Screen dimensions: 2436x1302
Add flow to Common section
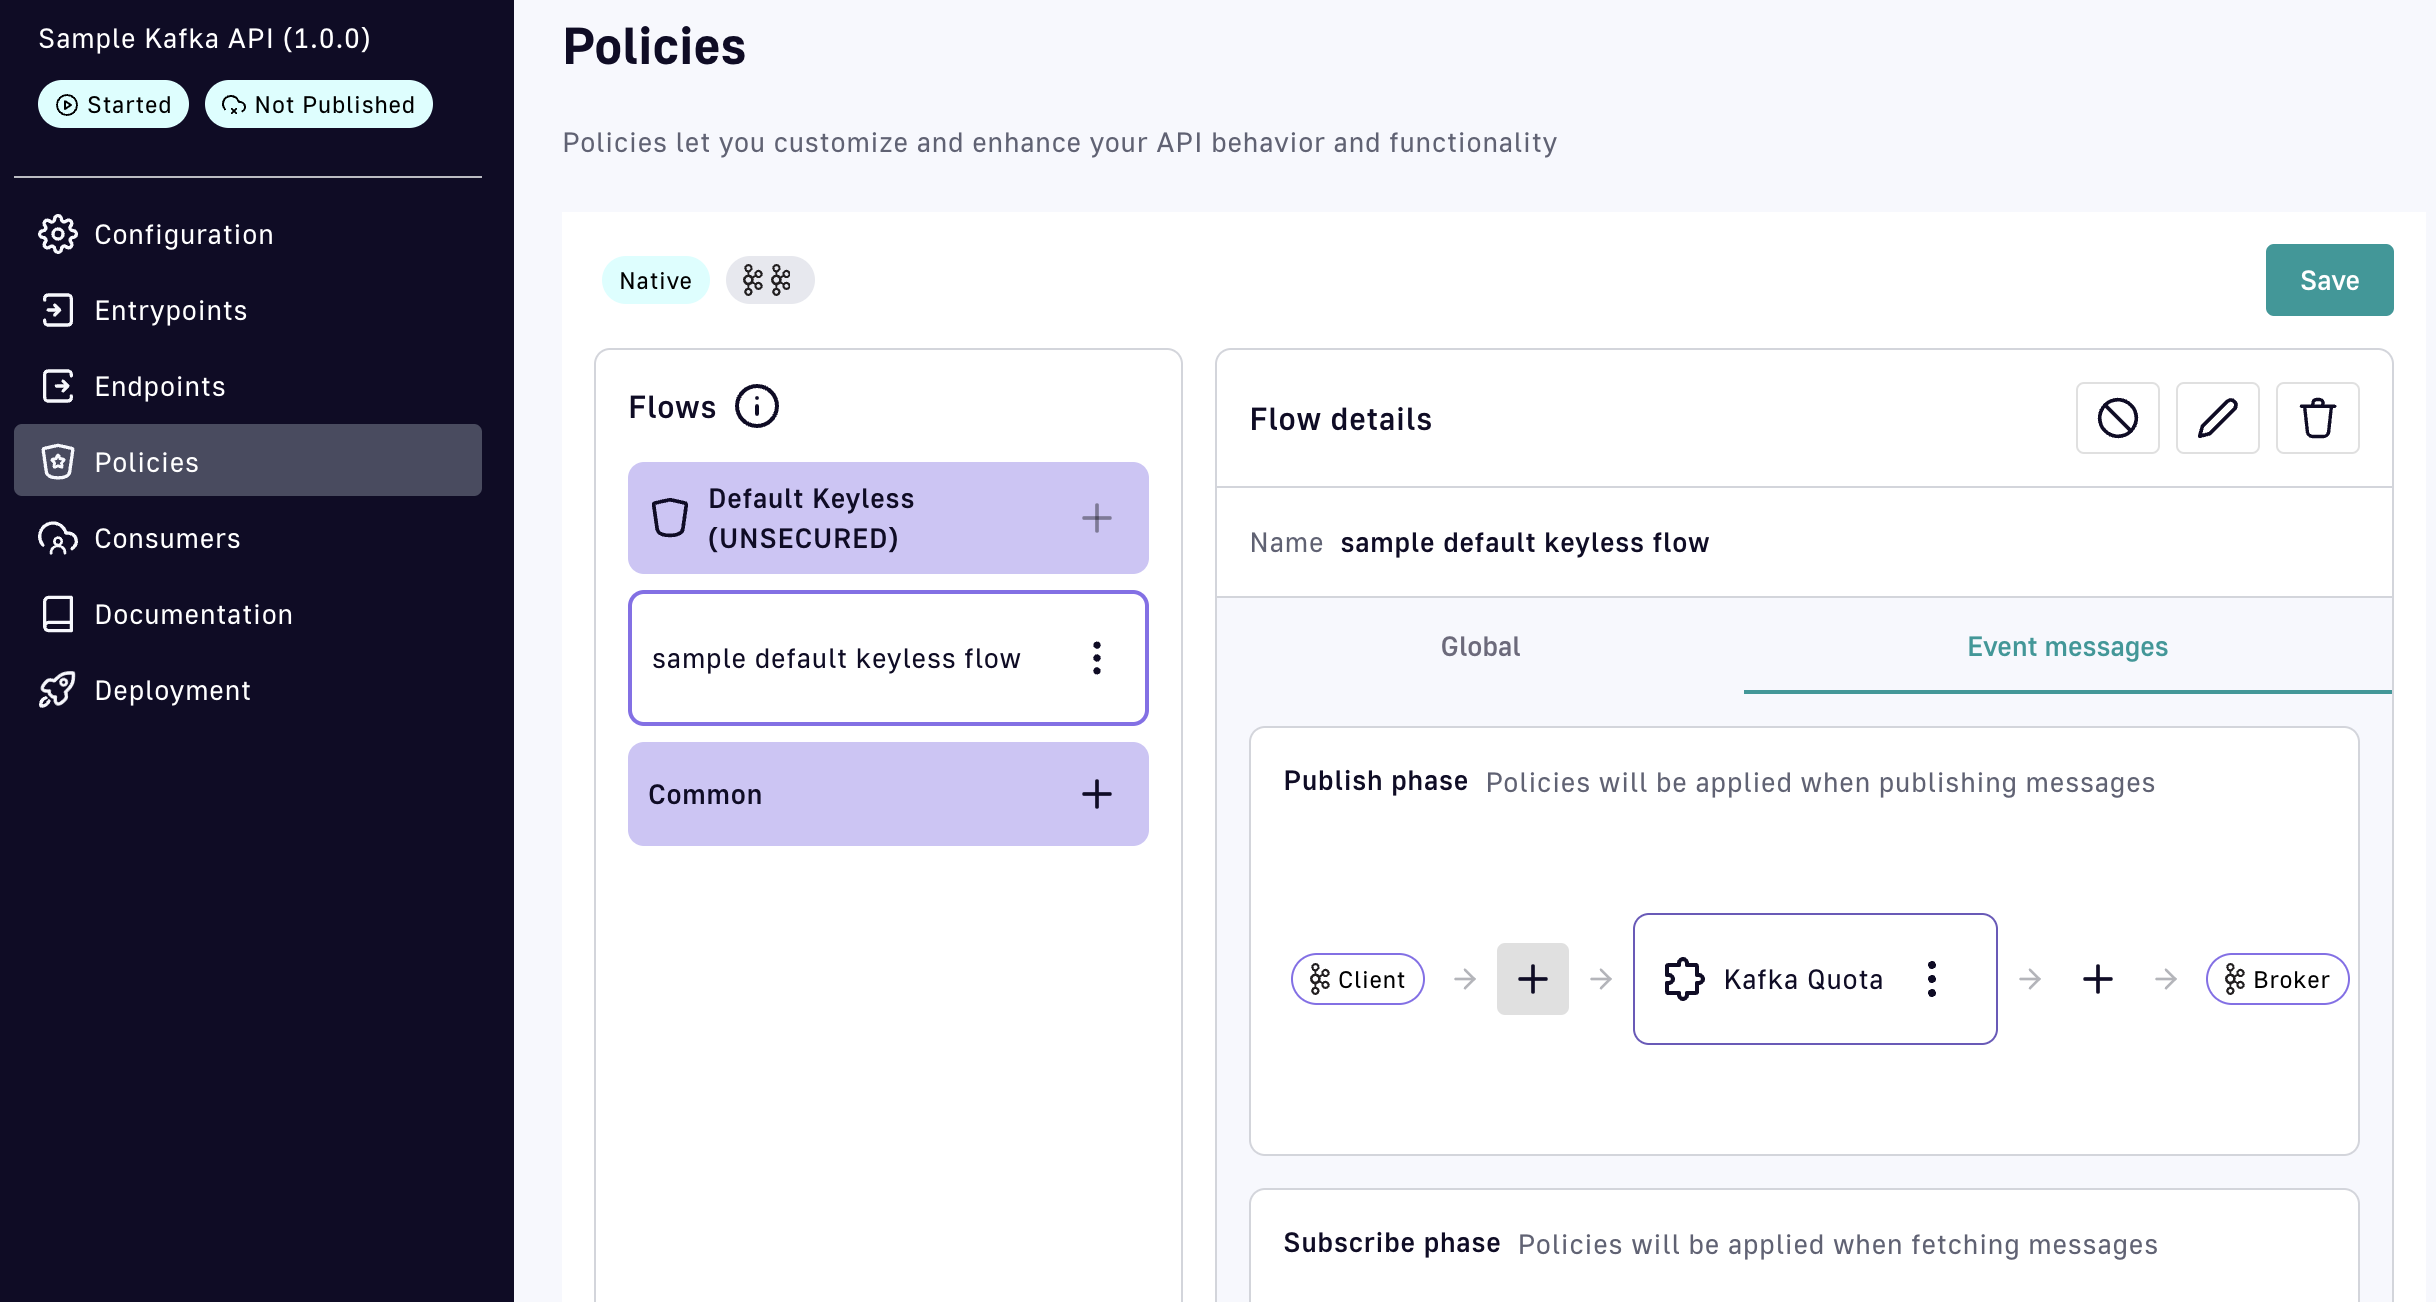[1097, 794]
